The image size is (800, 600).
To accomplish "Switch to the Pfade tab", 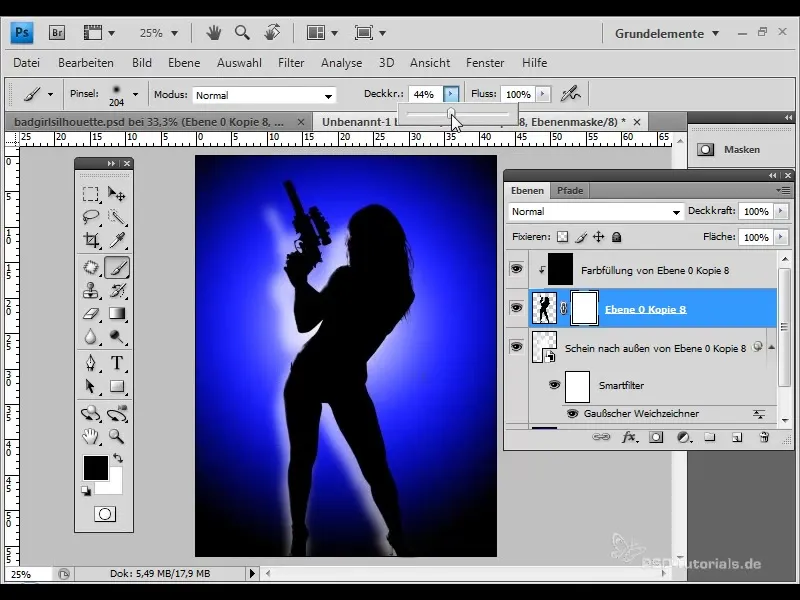I will coord(570,190).
